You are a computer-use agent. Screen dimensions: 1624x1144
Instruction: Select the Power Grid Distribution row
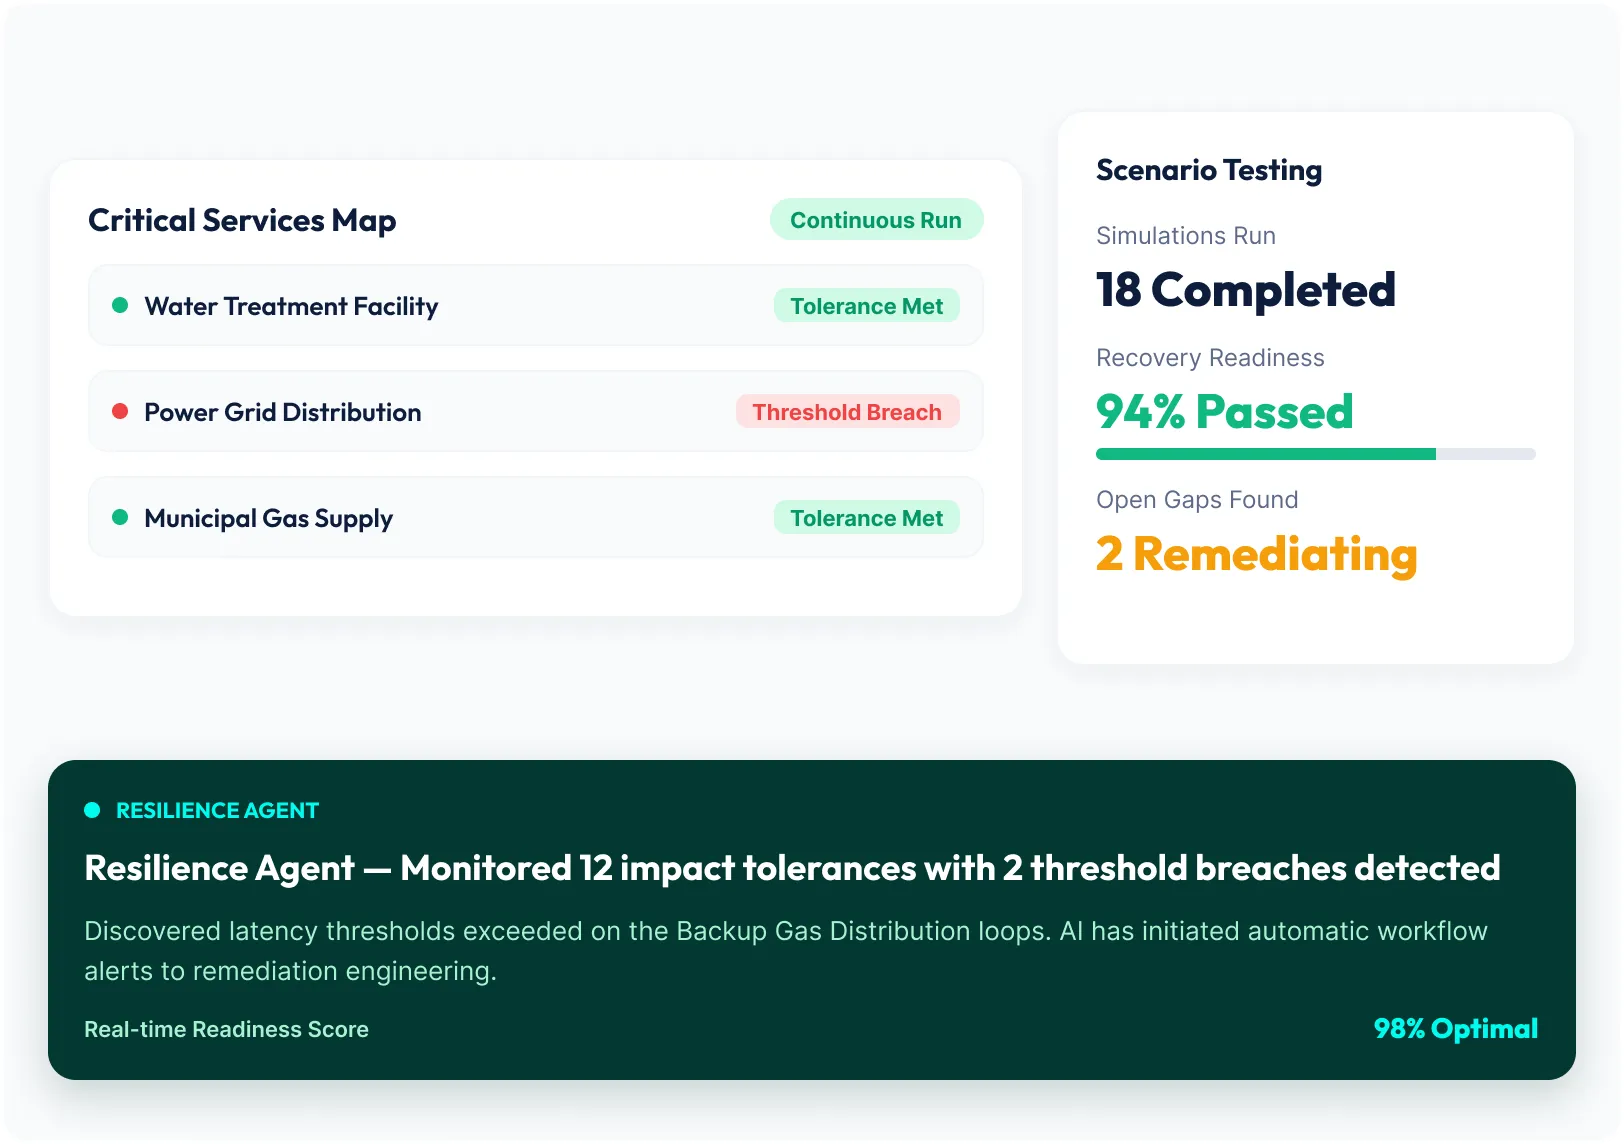coord(536,412)
